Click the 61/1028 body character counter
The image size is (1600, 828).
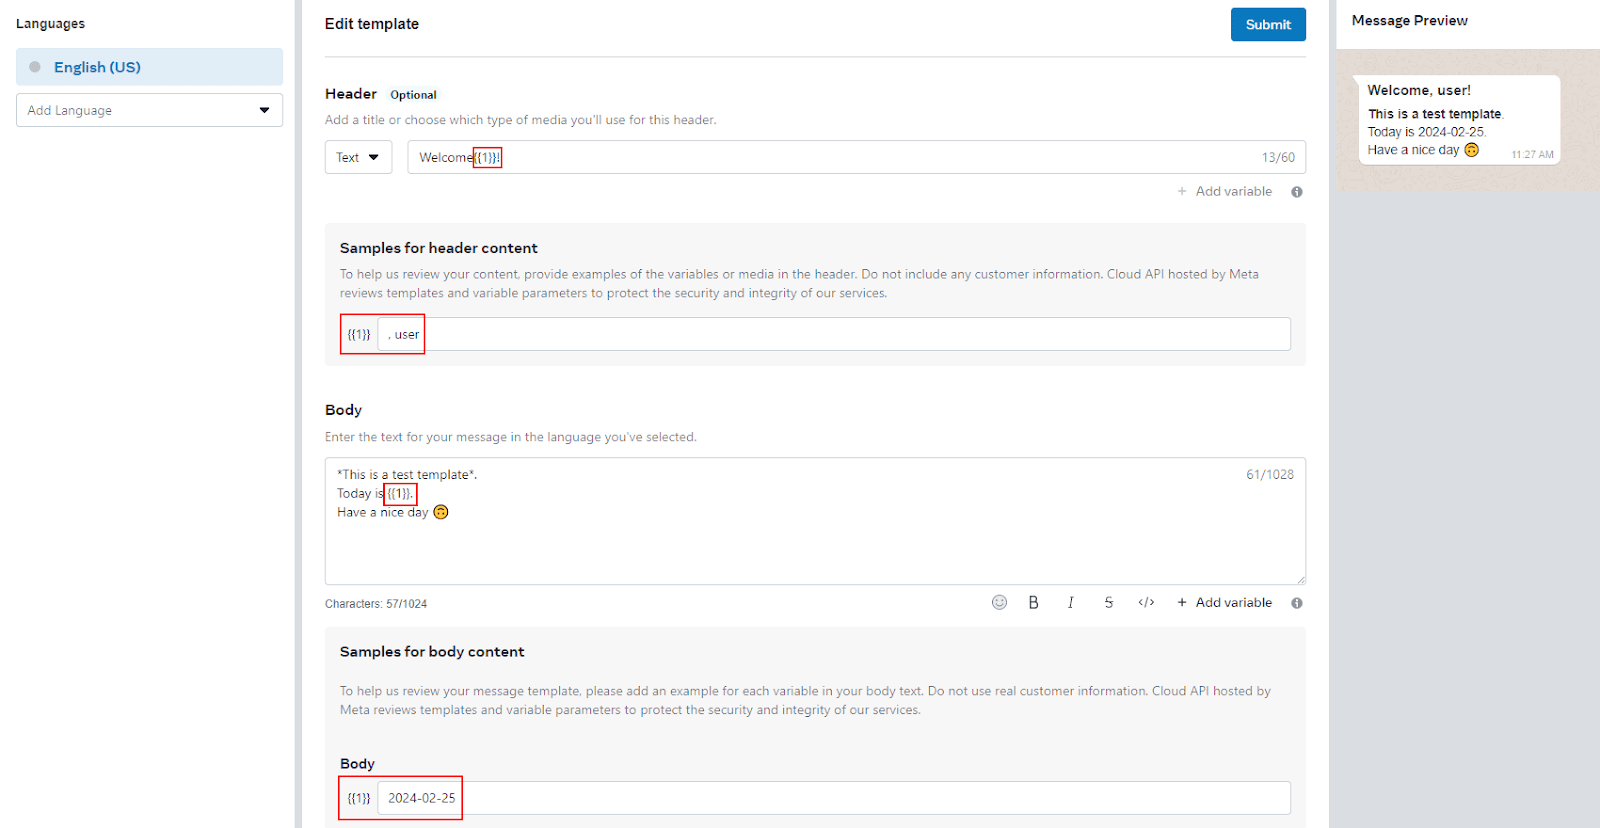click(1270, 475)
